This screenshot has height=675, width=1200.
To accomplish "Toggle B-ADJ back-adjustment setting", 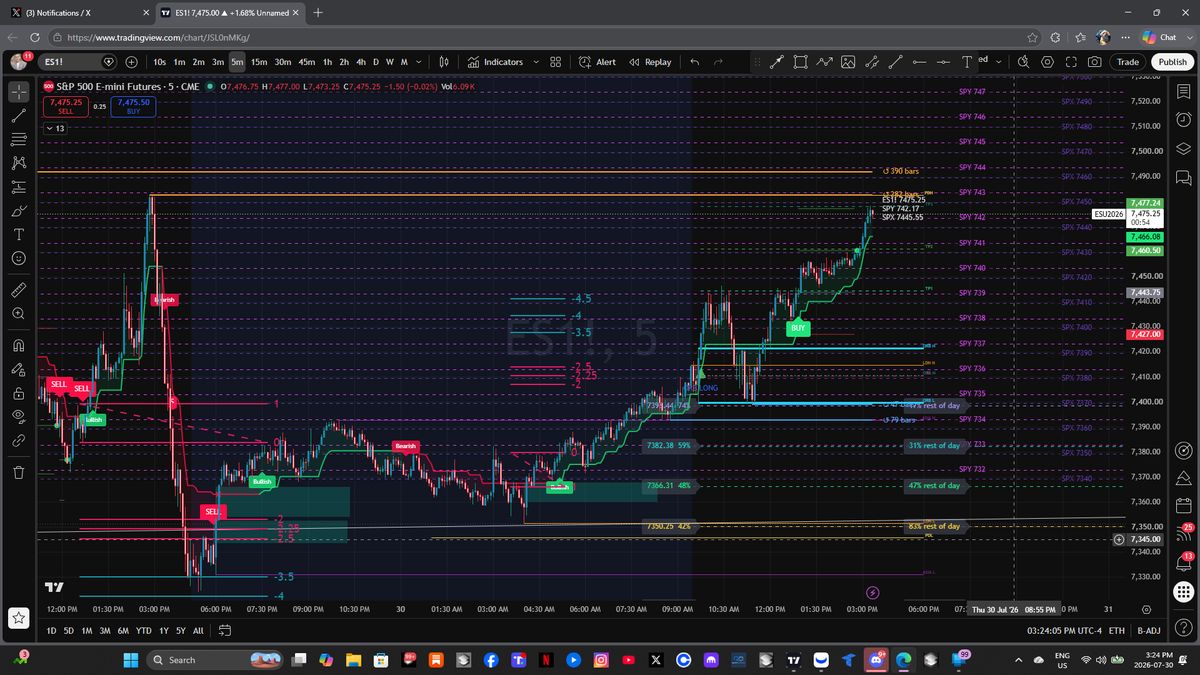I will 1149,631.
